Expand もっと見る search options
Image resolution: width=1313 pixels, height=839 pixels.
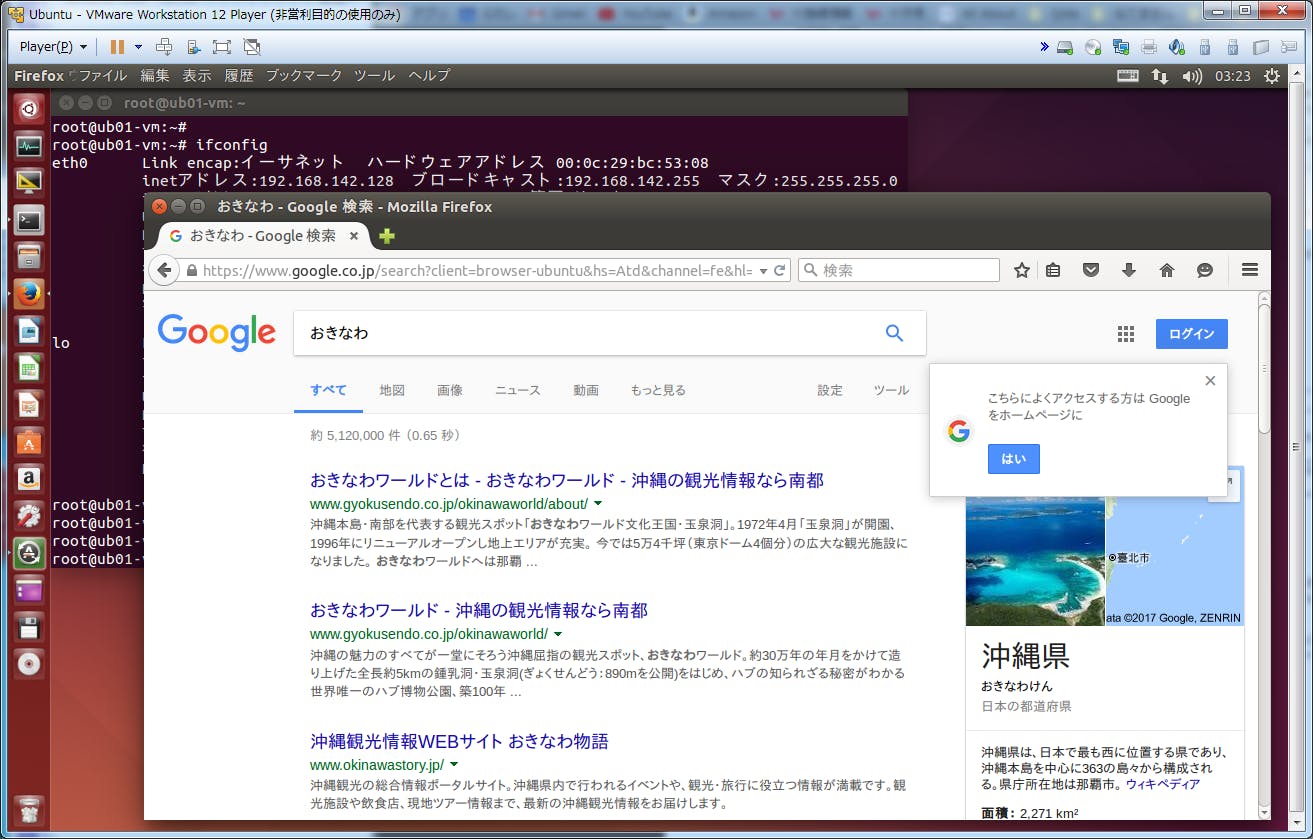tap(658, 390)
